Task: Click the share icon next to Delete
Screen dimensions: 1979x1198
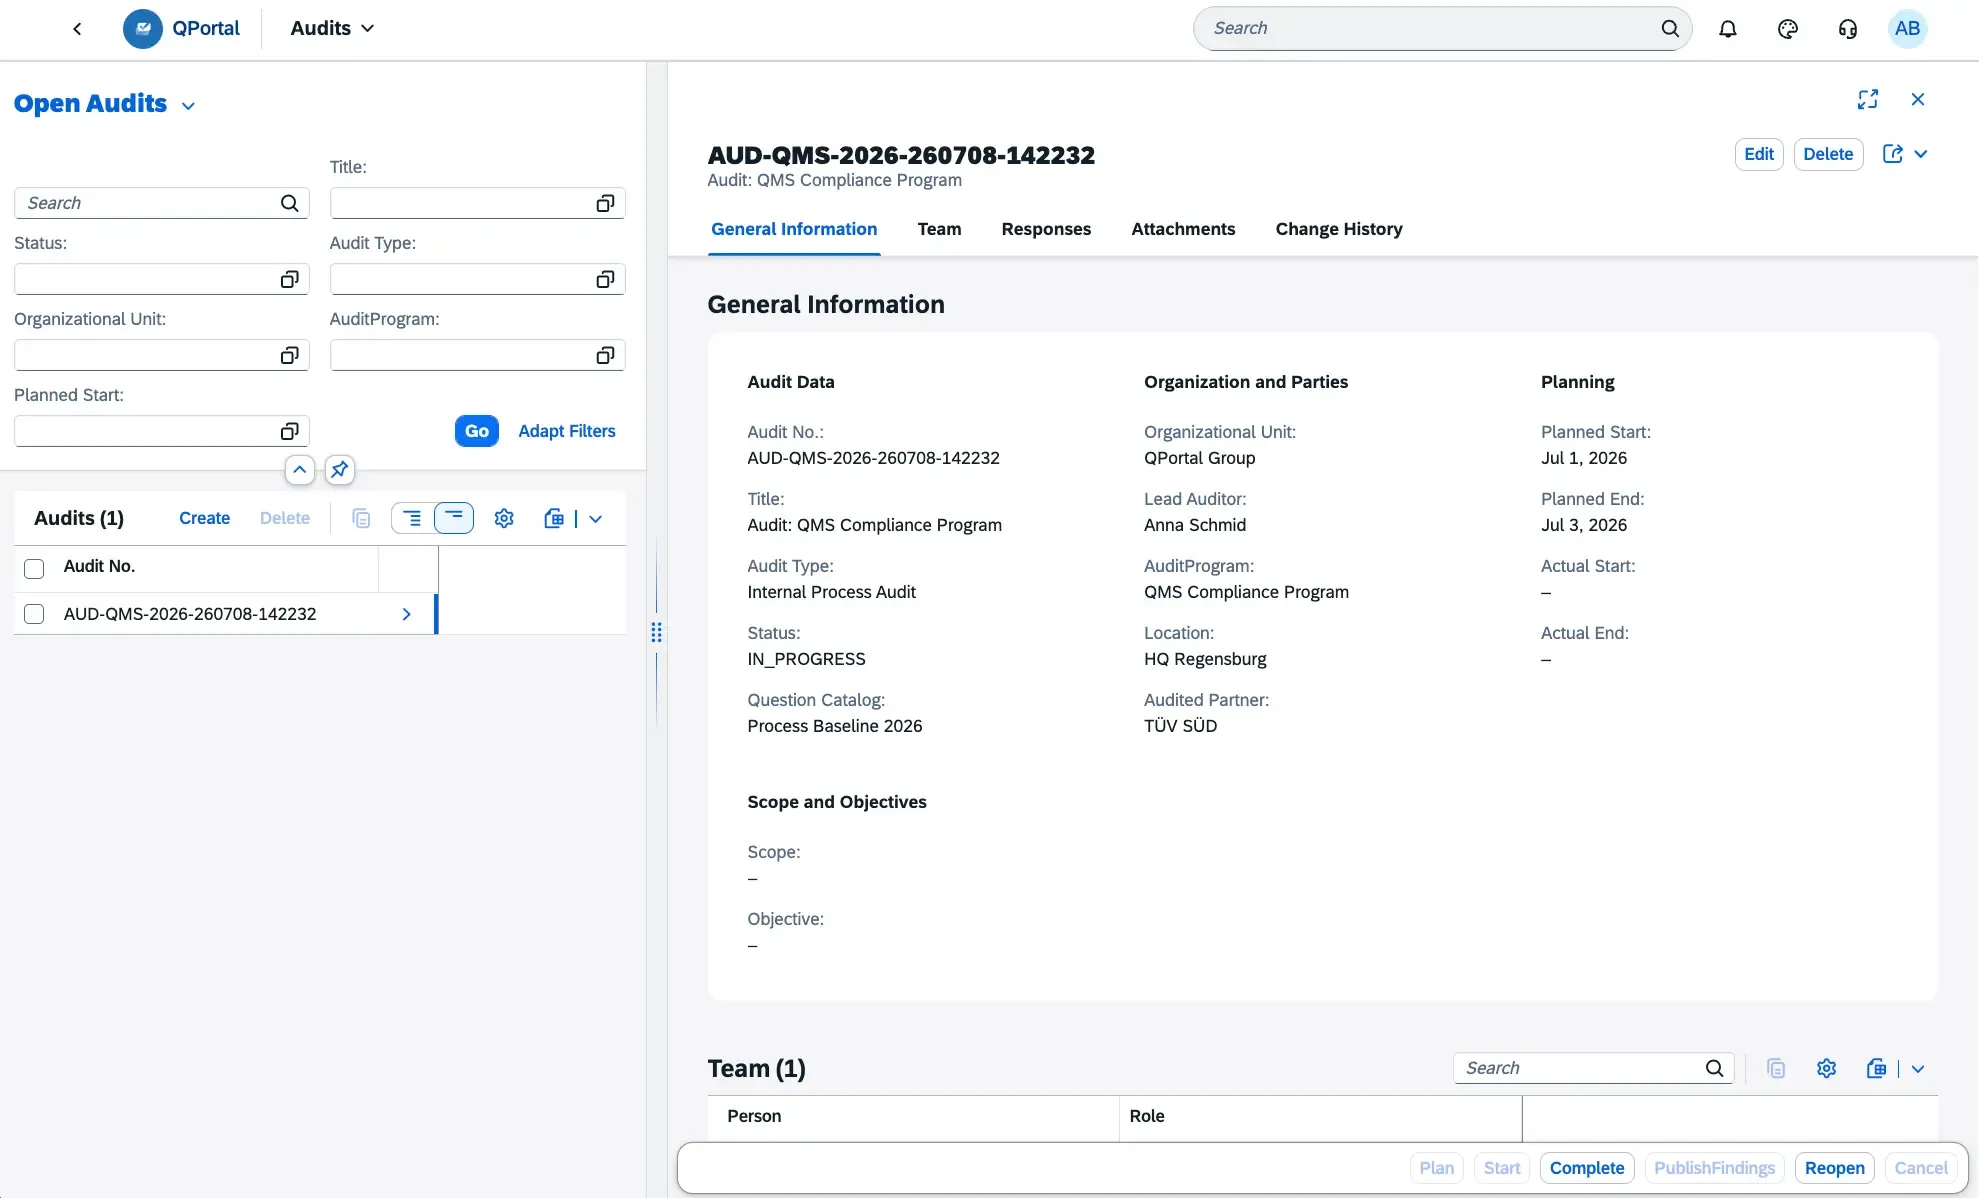Action: (1893, 154)
